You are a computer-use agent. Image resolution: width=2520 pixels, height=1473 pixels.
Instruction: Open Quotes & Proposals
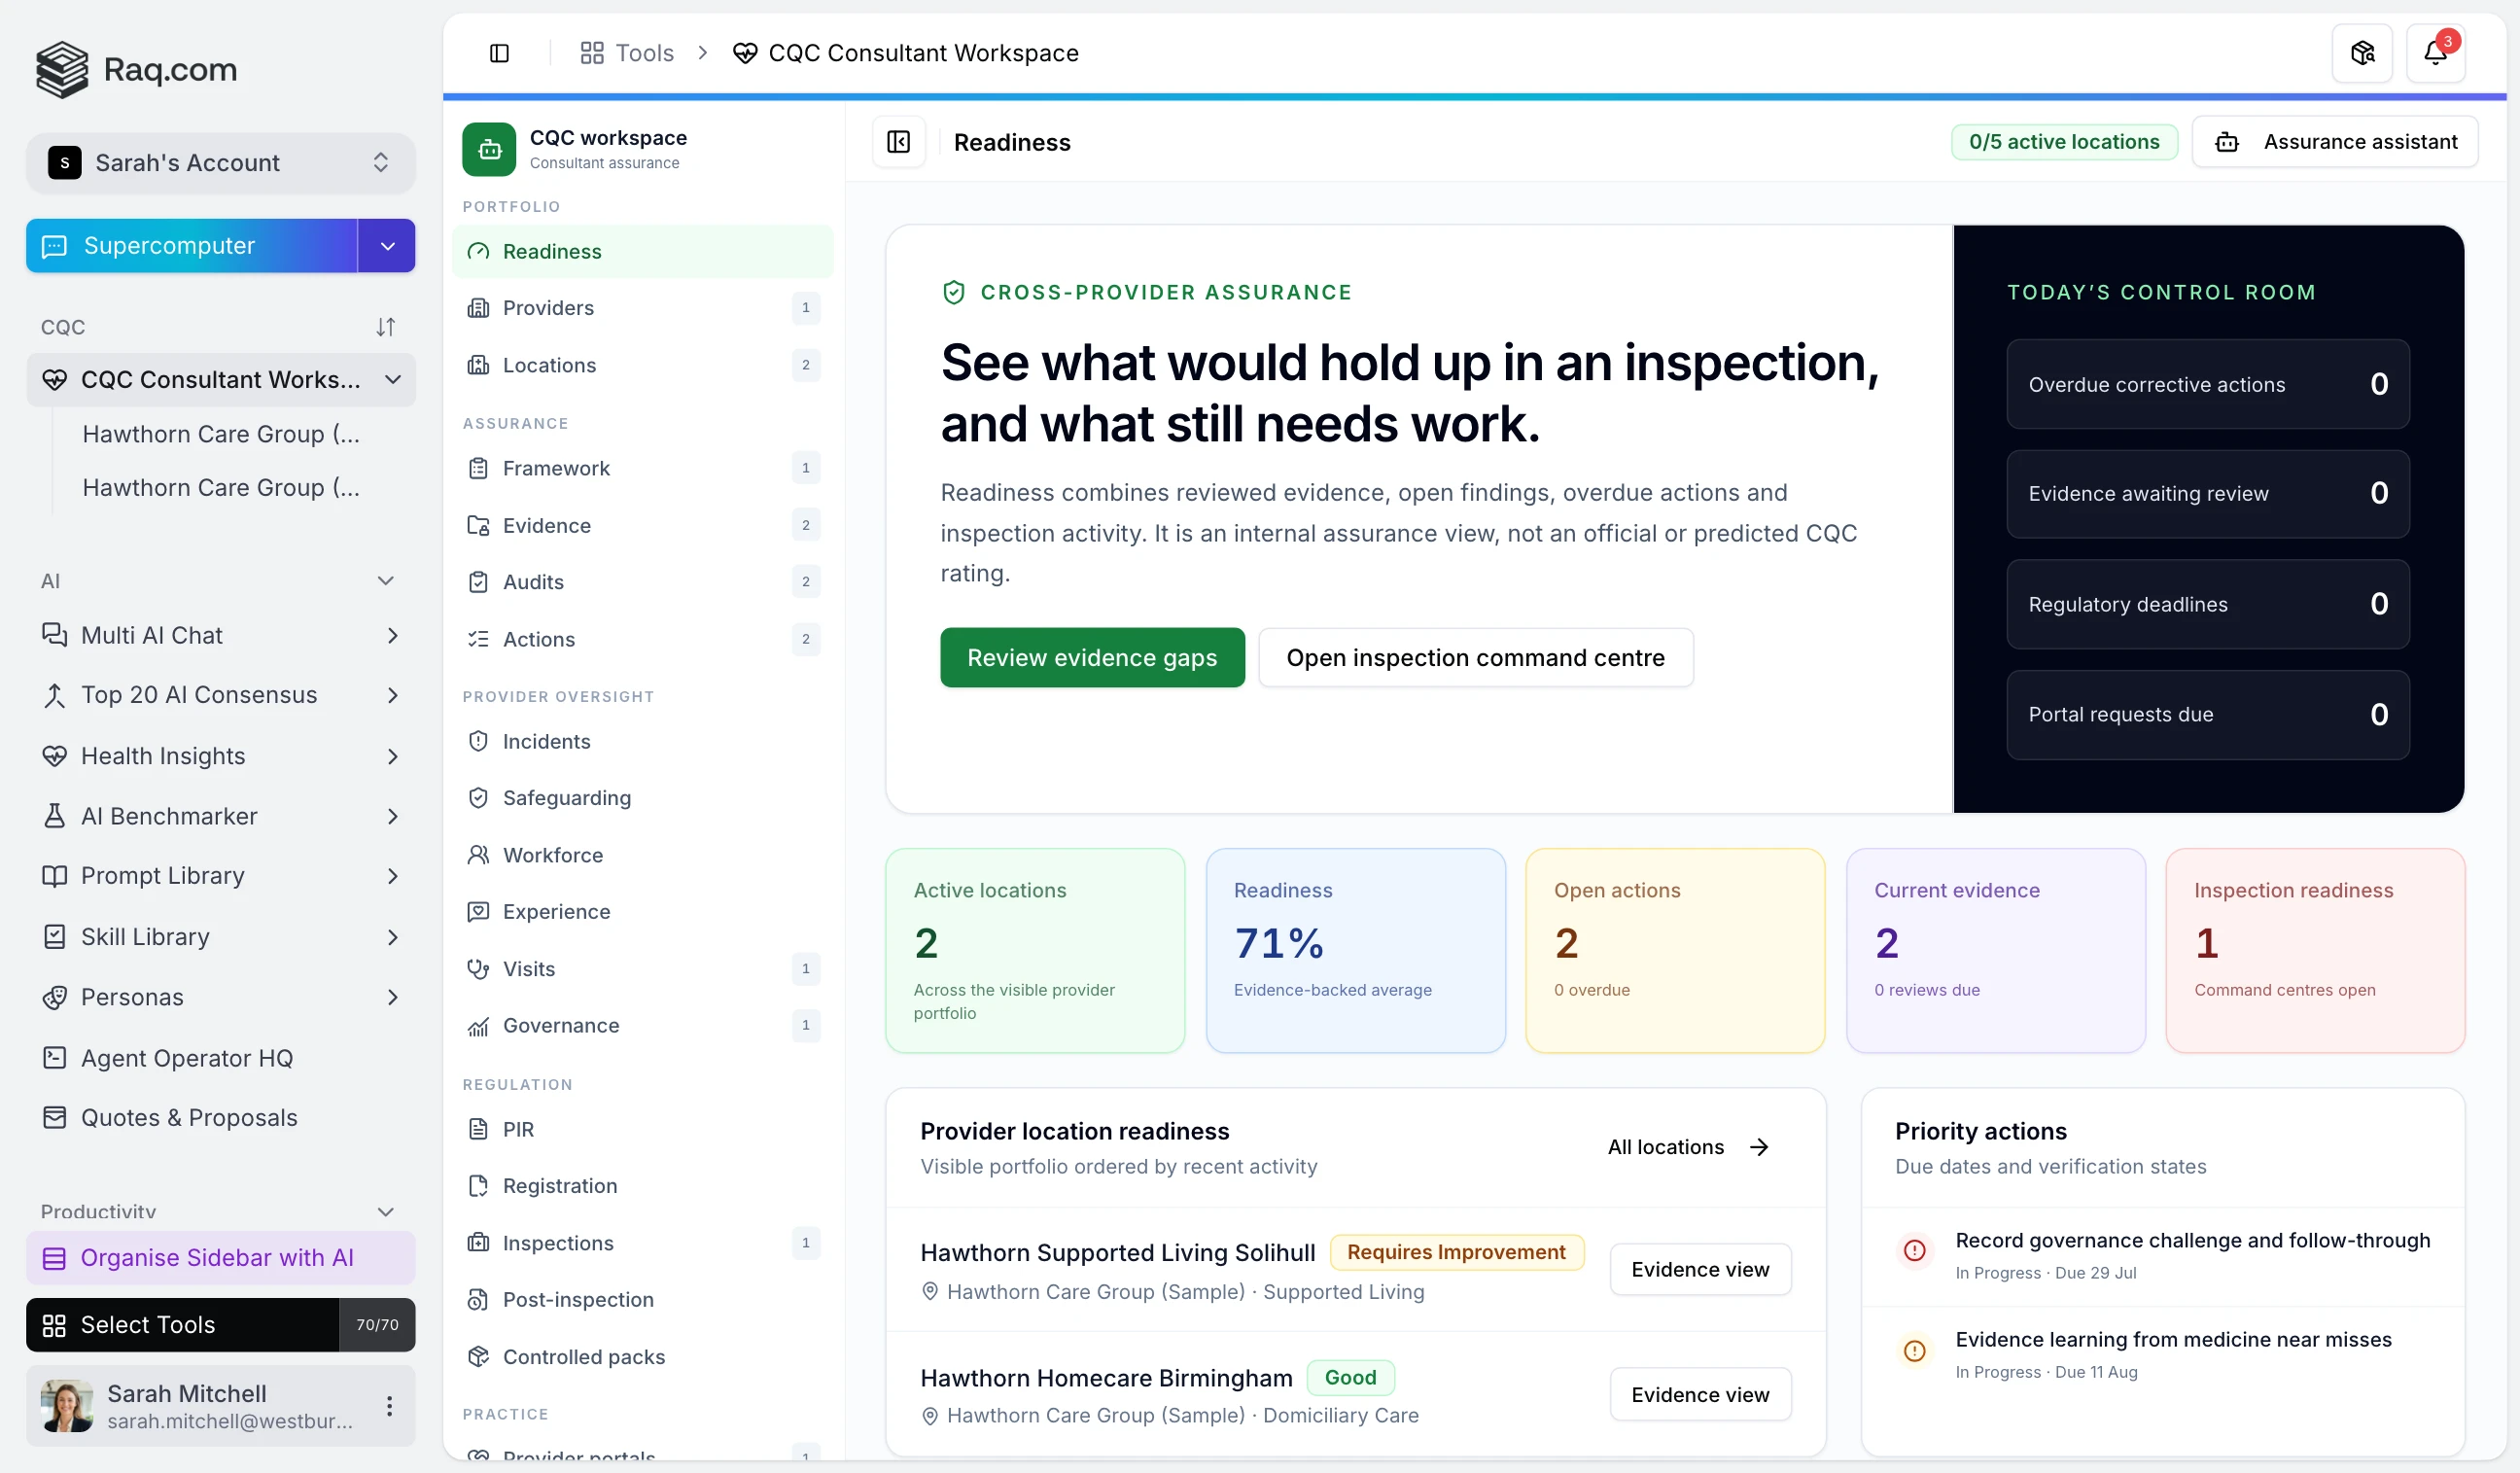click(x=220, y=1118)
